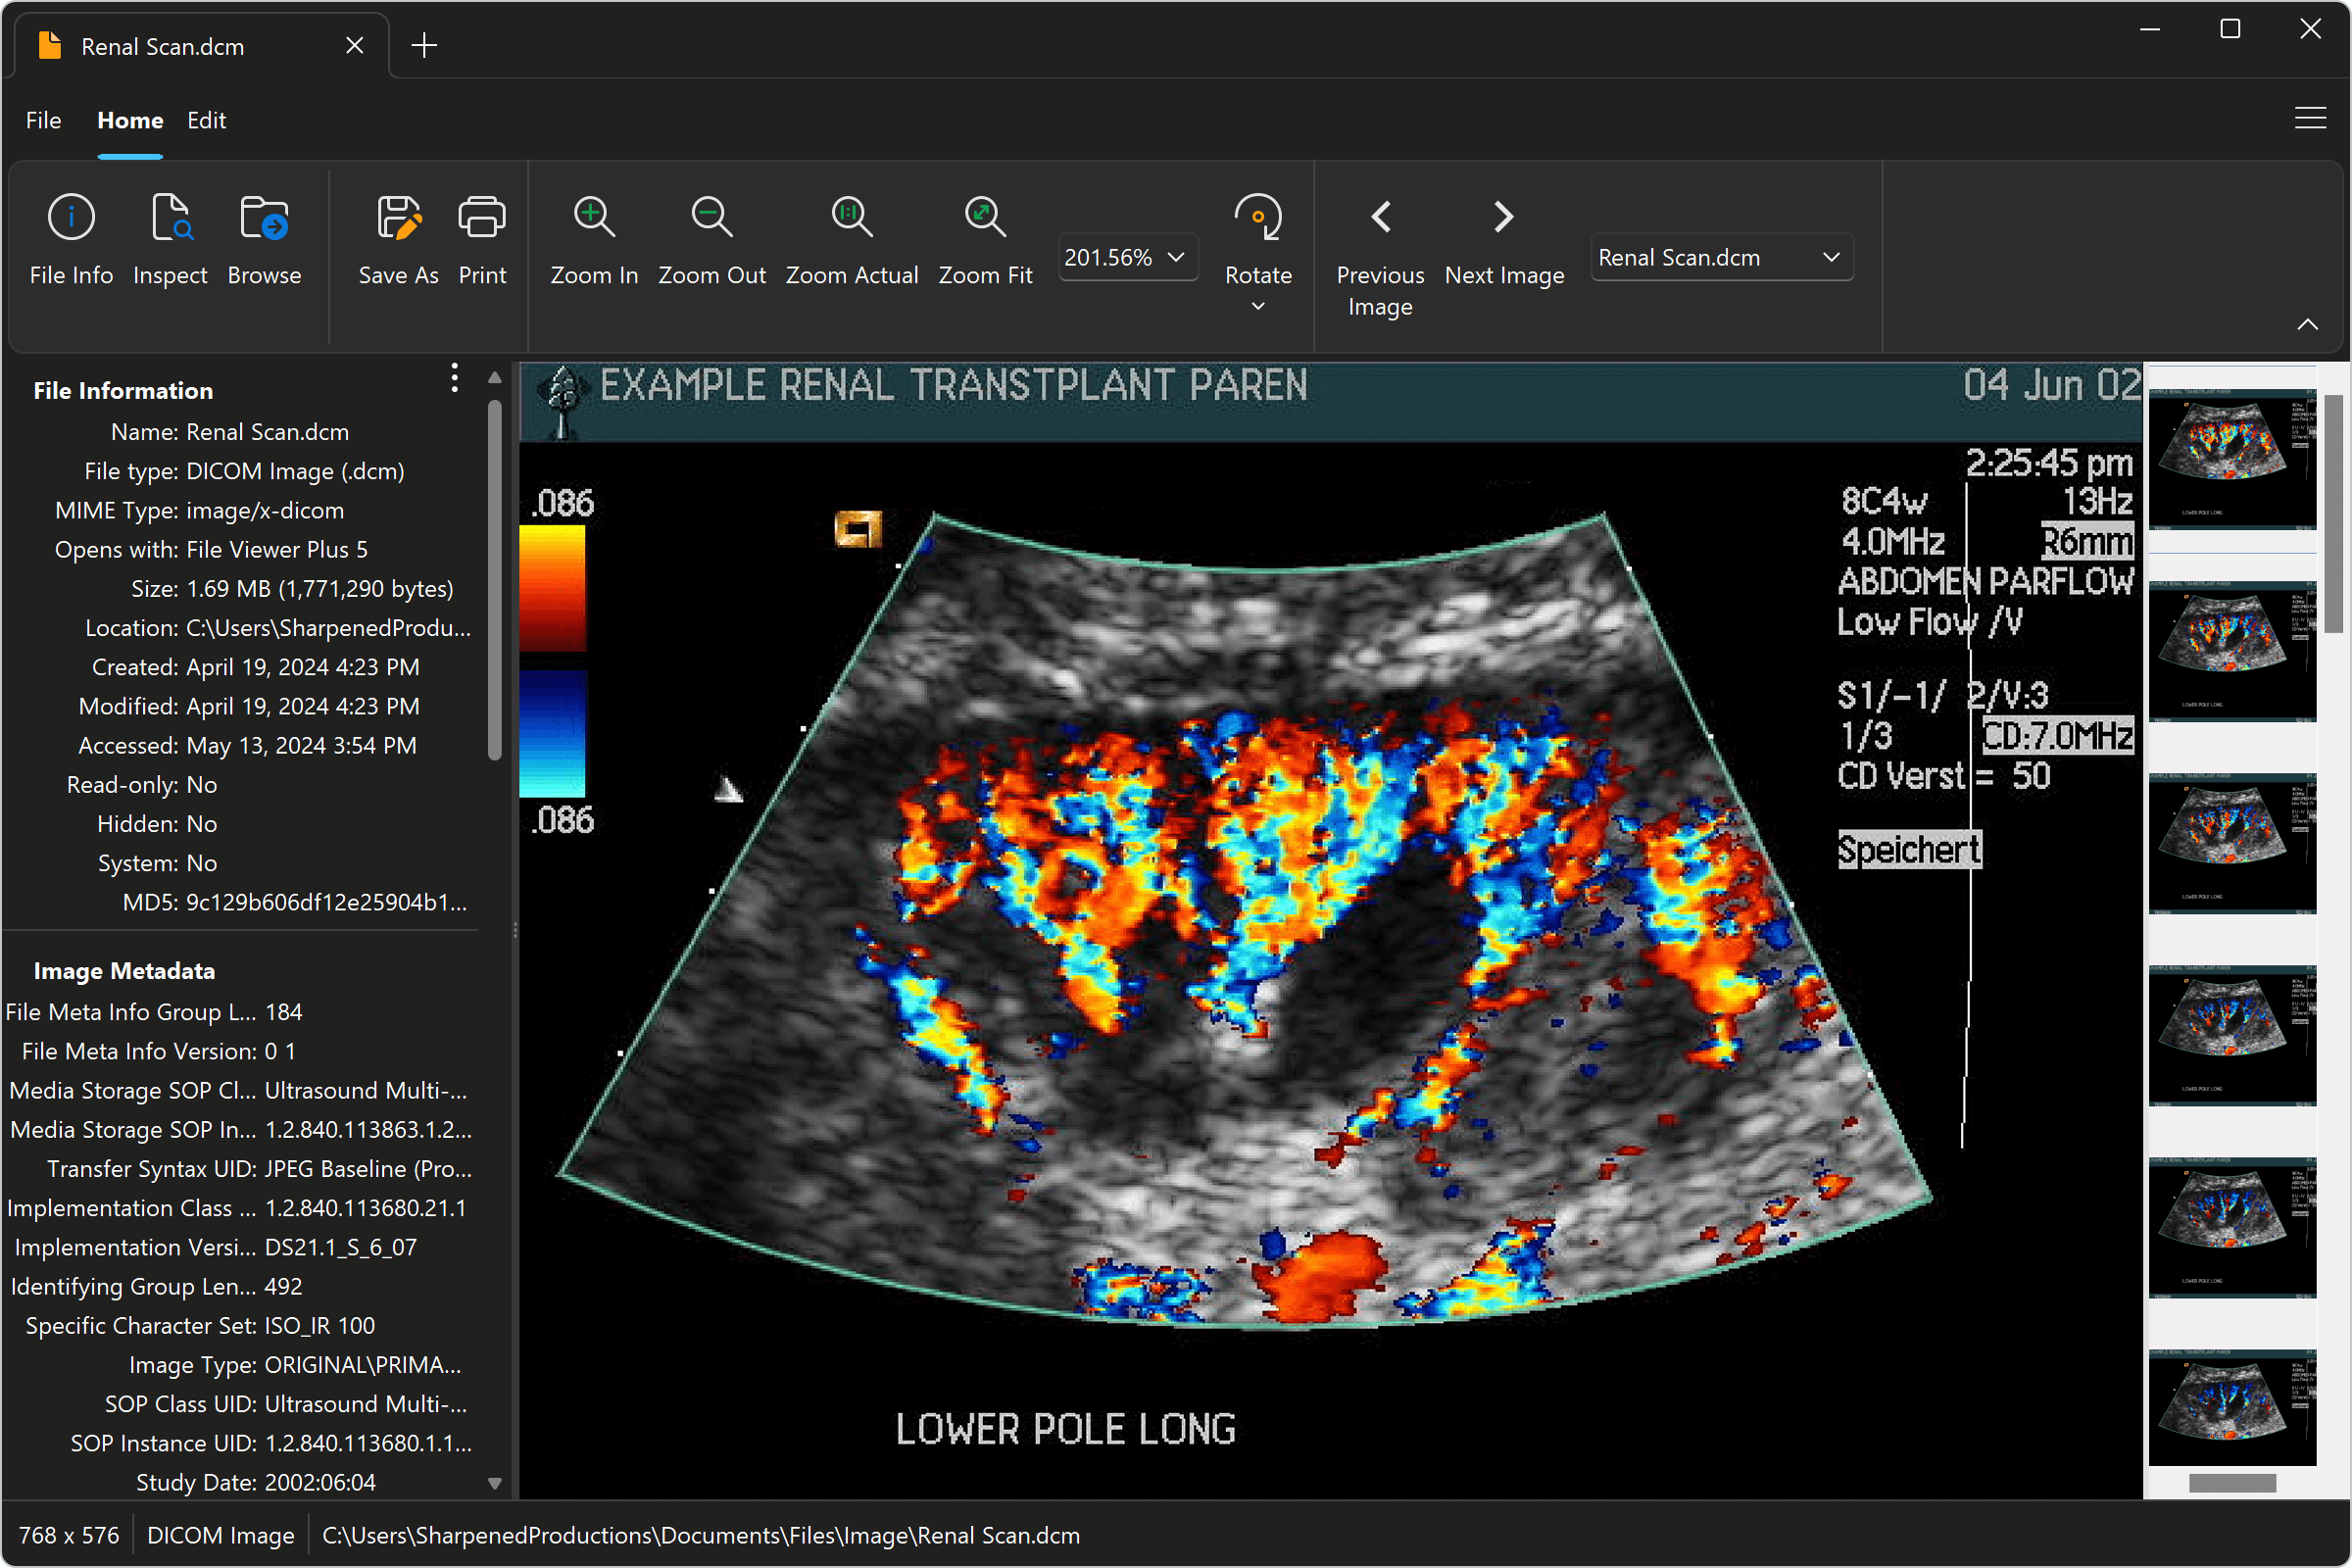This screenshot has width=2352, height=1568.
Task: Click the File Info icon
Action: (x=71, y=217)
